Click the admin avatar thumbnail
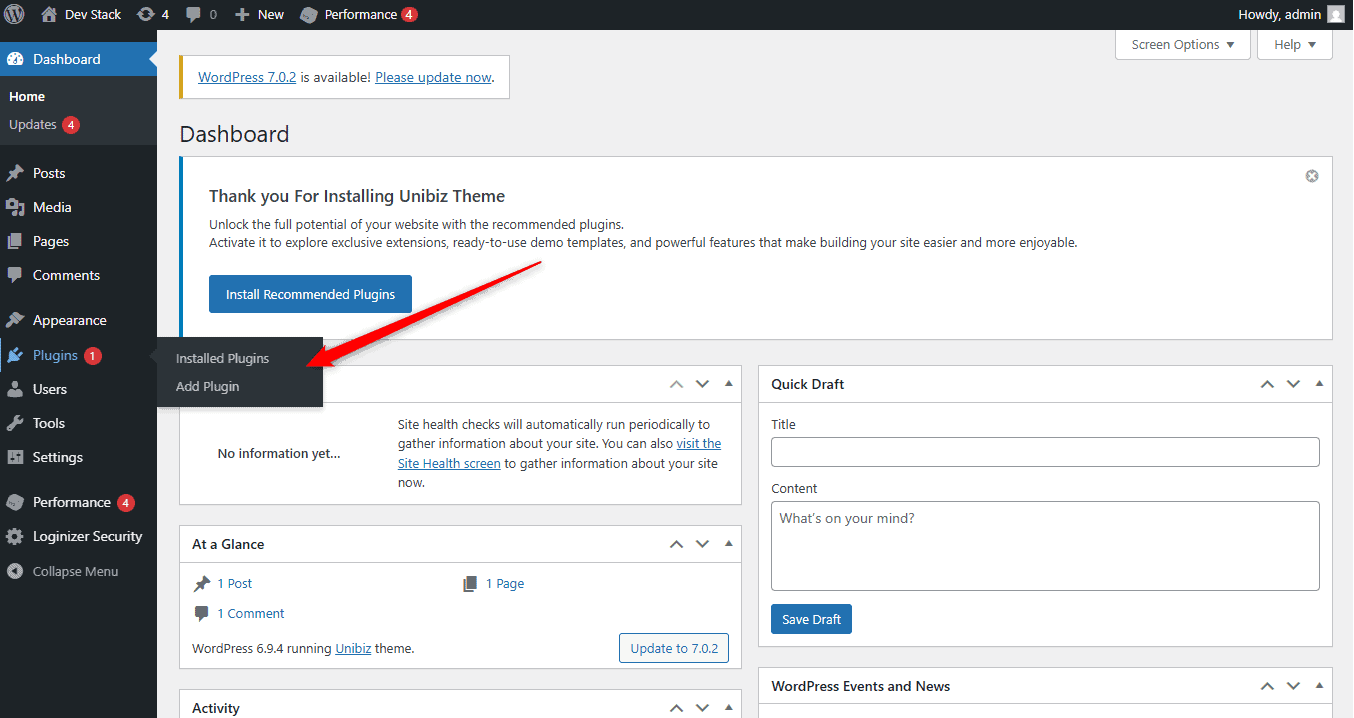Viewport: 1354px width, 718px height. 1336,14
